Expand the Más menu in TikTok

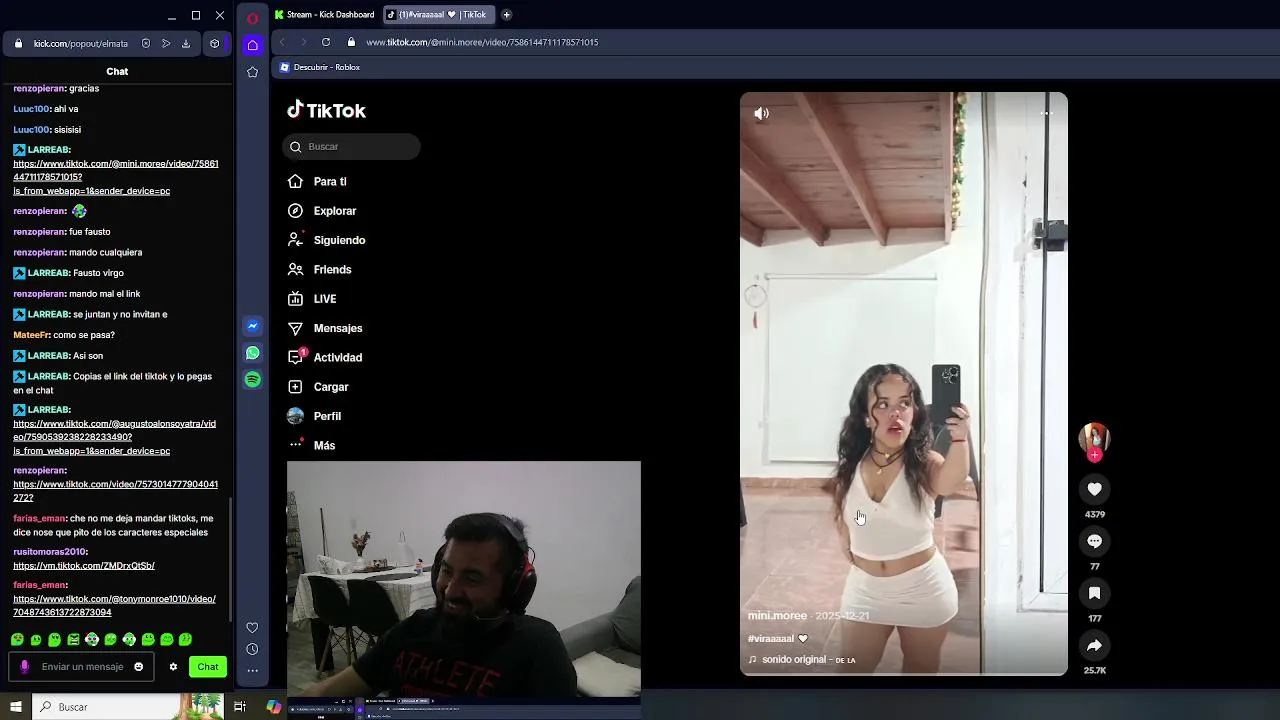coord(311,445)
